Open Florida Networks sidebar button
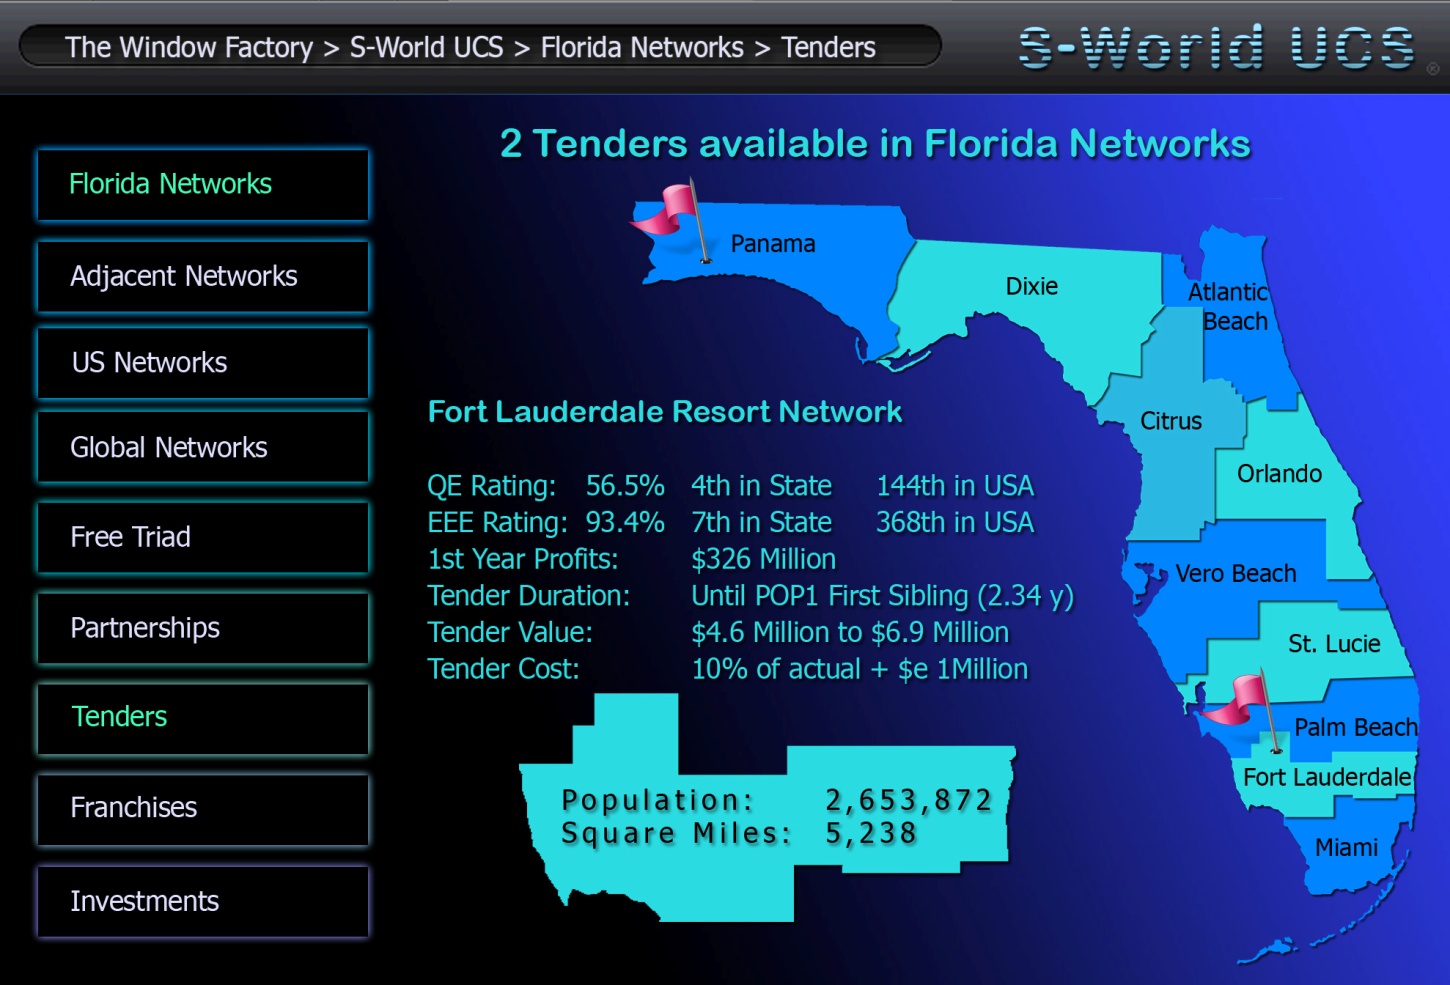The height and width of the screenshot is (985, 1450). pos(203,185)
